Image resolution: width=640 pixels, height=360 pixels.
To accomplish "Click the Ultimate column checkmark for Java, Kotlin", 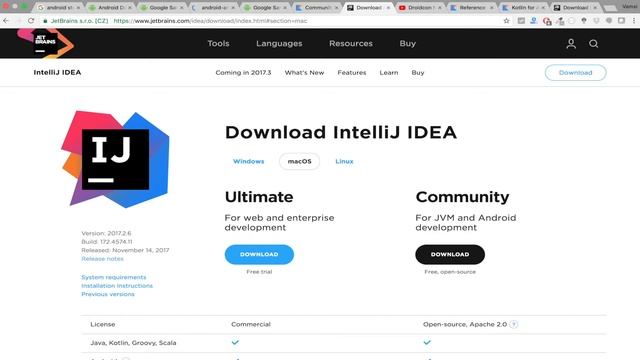I will point(235,342).
